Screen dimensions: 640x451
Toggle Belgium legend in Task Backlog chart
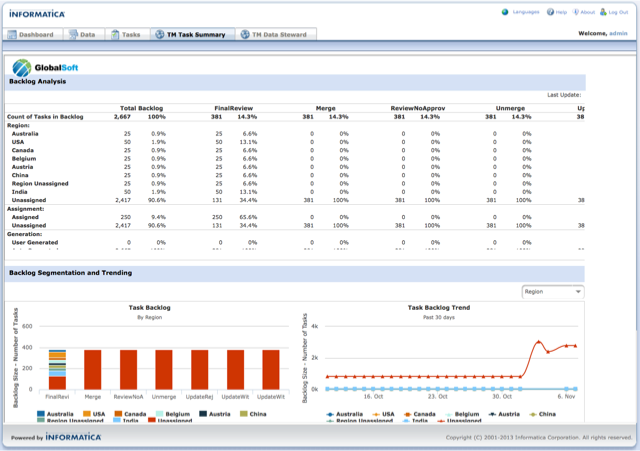click(x=173, y=414)
